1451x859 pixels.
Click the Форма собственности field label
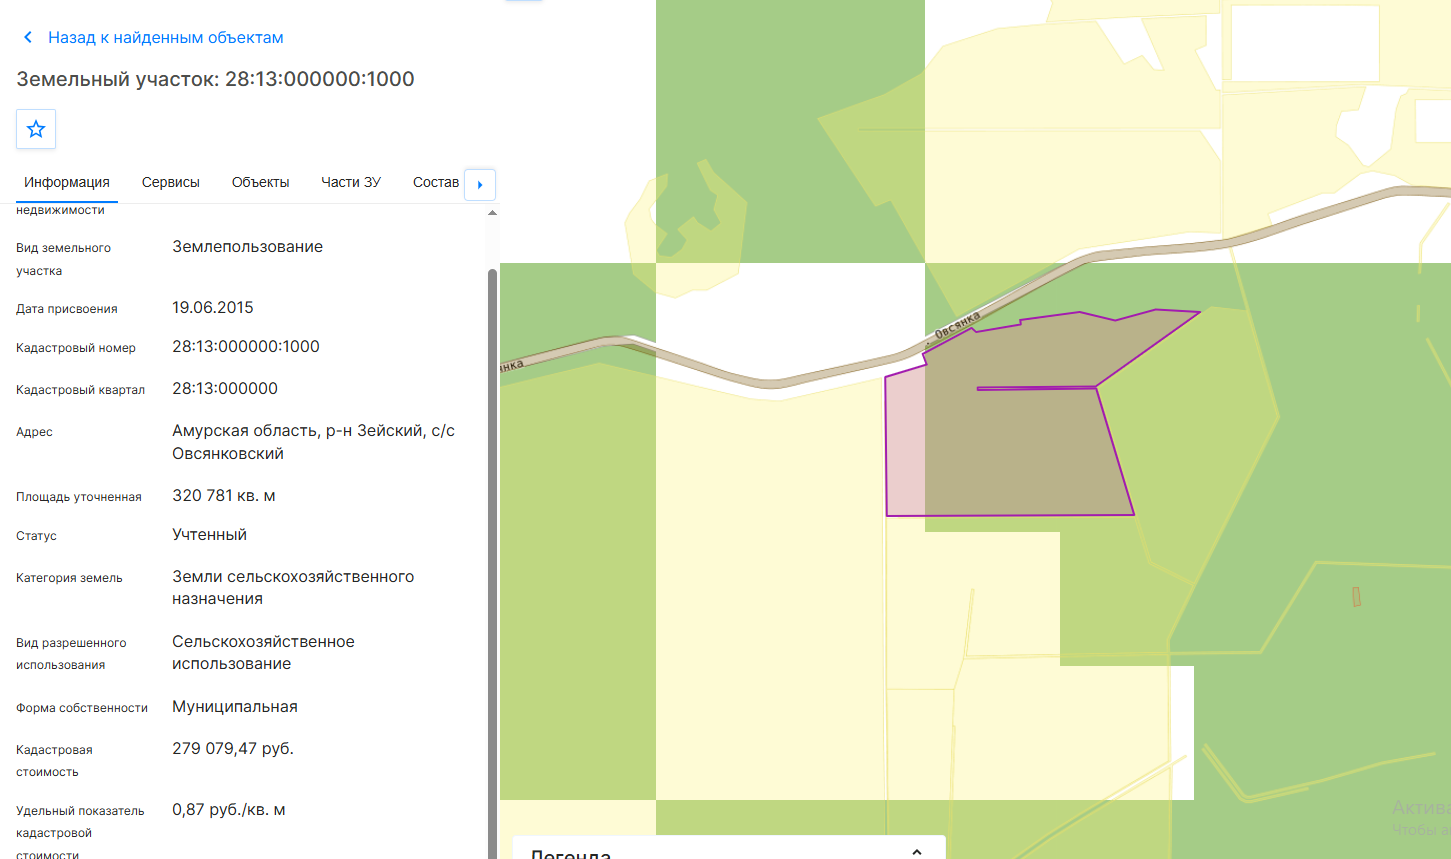pyautogui.click(x=82, y=708)
